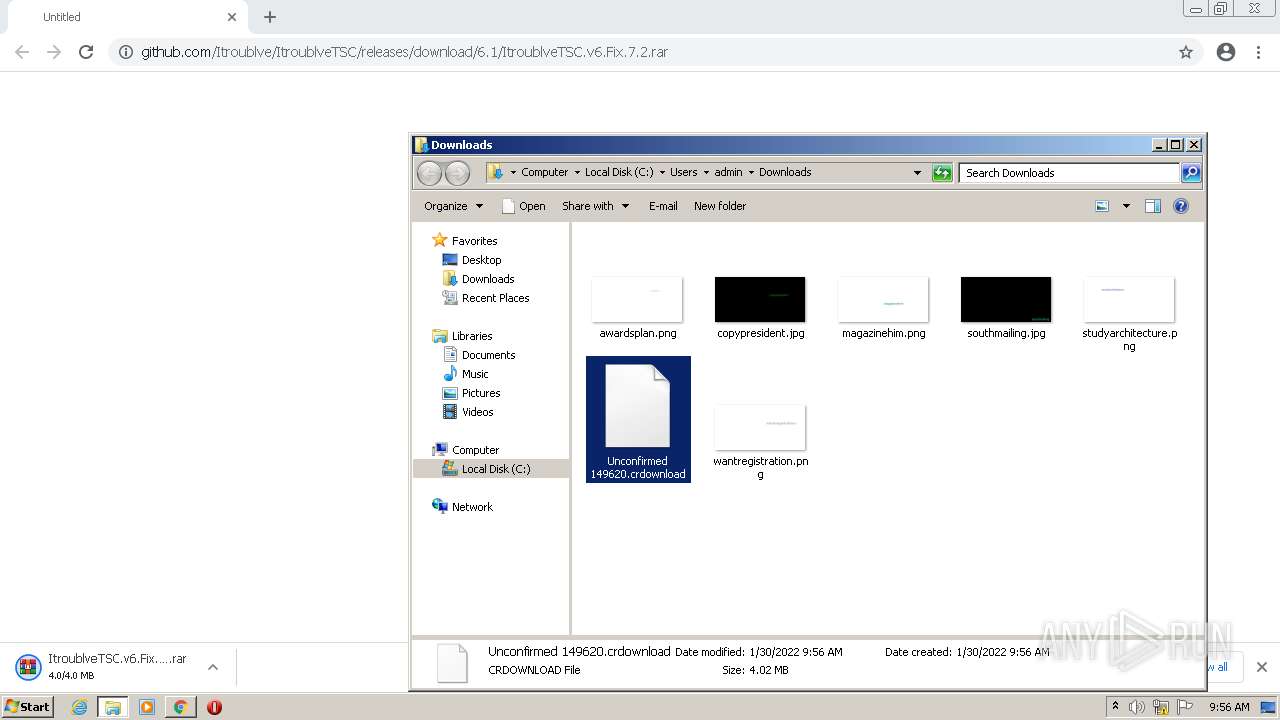The height and width of the screenshot is (720, 1280).
Task: Click the Open toolbar button
Action: pyautogui.click(x=523, y=206)
